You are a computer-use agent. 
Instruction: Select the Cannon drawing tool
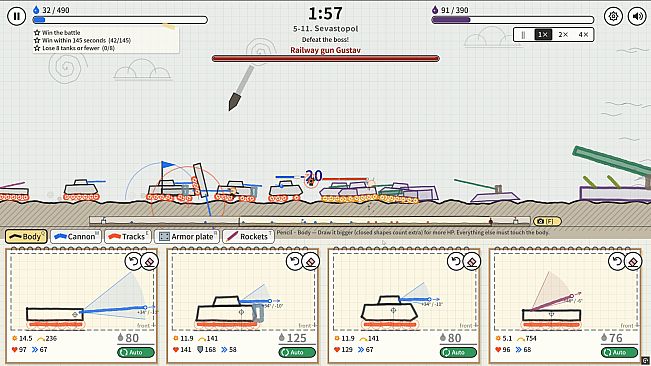point(76,237)
